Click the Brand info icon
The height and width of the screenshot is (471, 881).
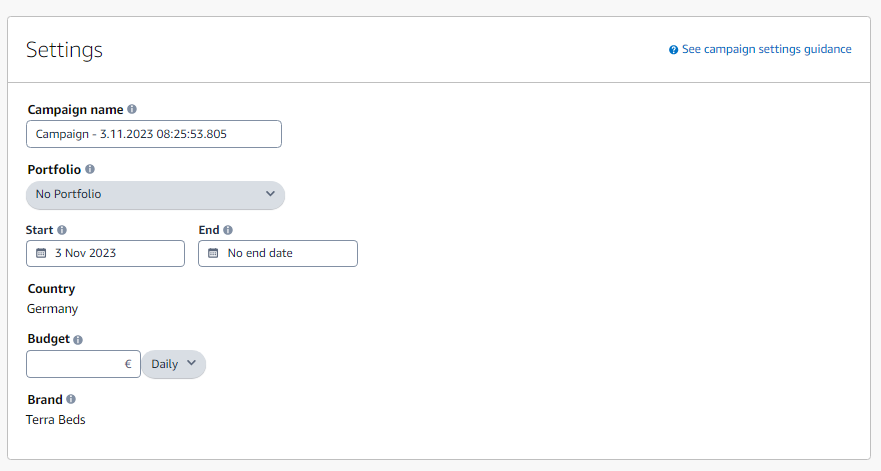(x=71, y=400)
